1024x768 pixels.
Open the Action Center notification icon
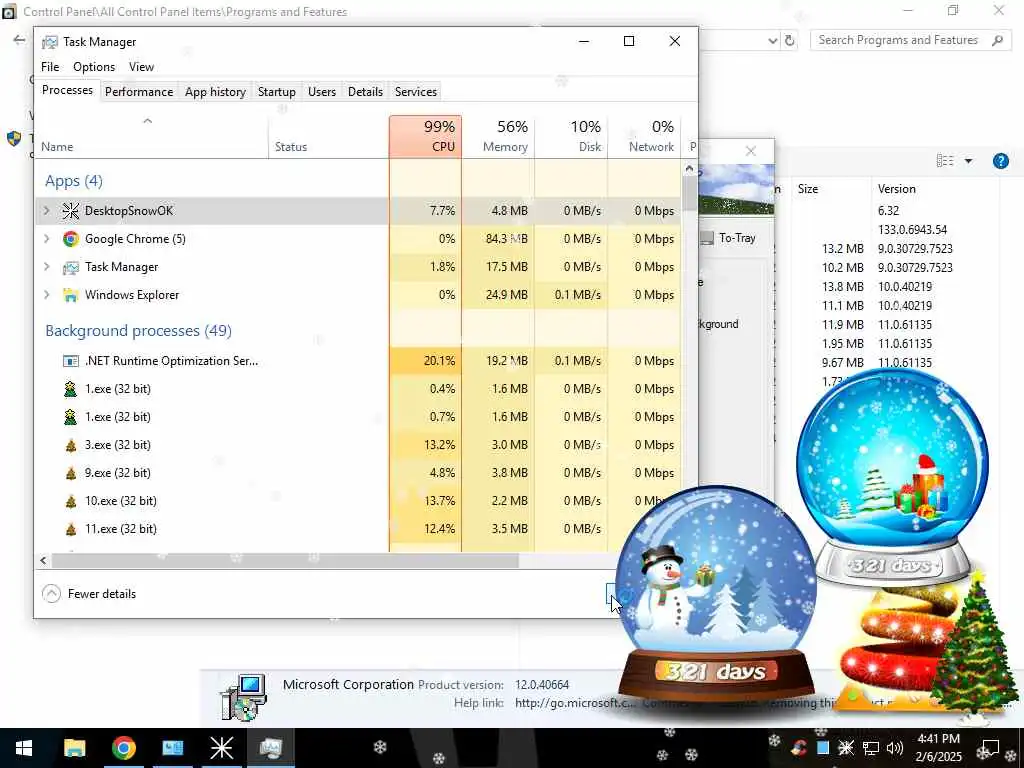click(991, 748)
